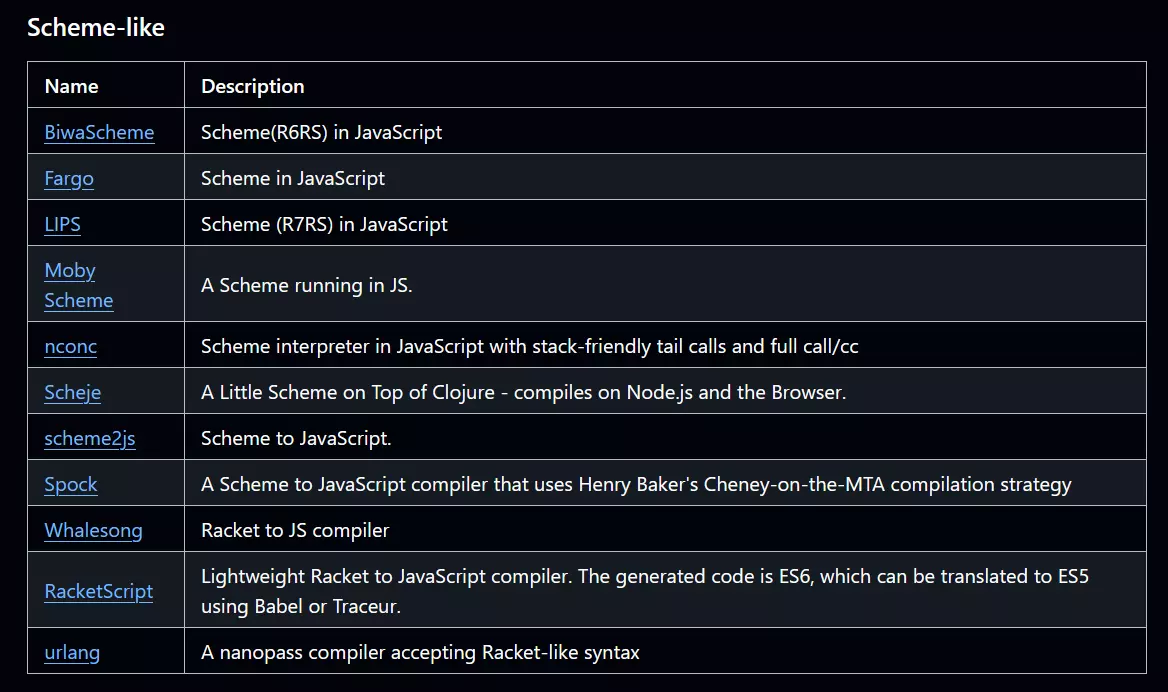Click the 'Scheme to JavaScript.' description cell
This screenshot has height=692, width=1168.
(x=665, y=437)
